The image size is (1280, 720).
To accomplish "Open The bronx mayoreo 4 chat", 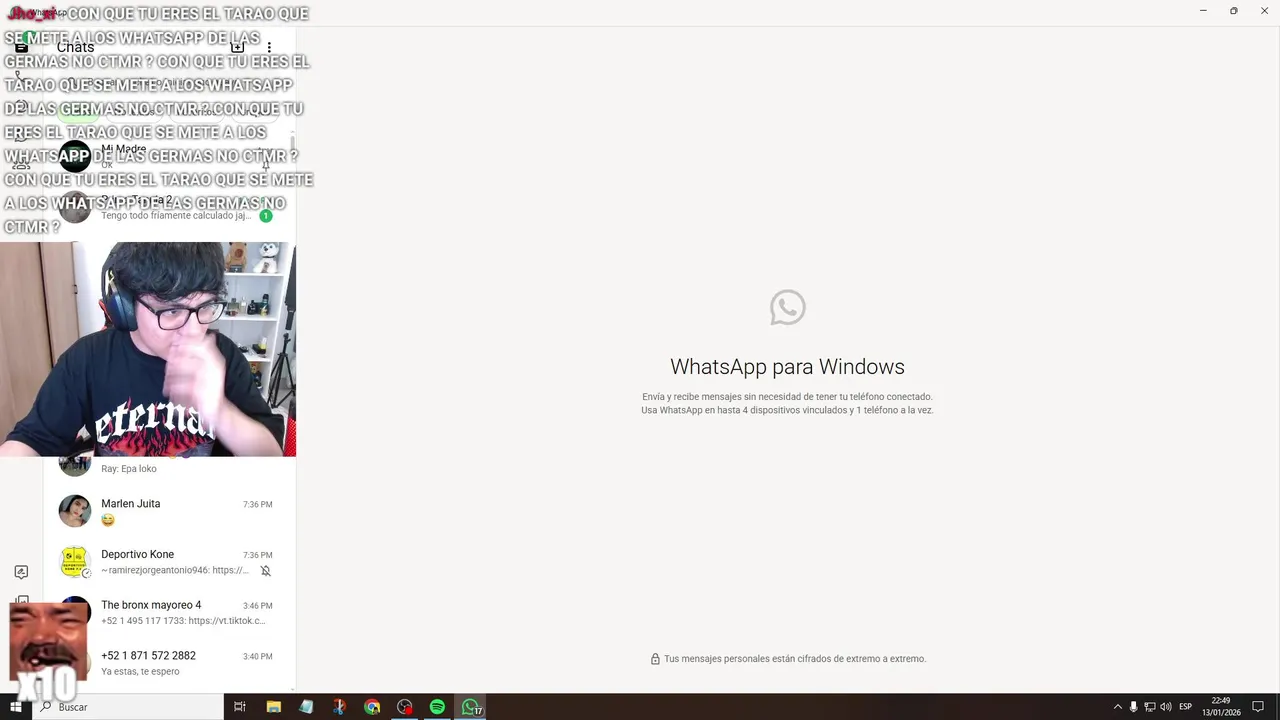I will [167, 612].
